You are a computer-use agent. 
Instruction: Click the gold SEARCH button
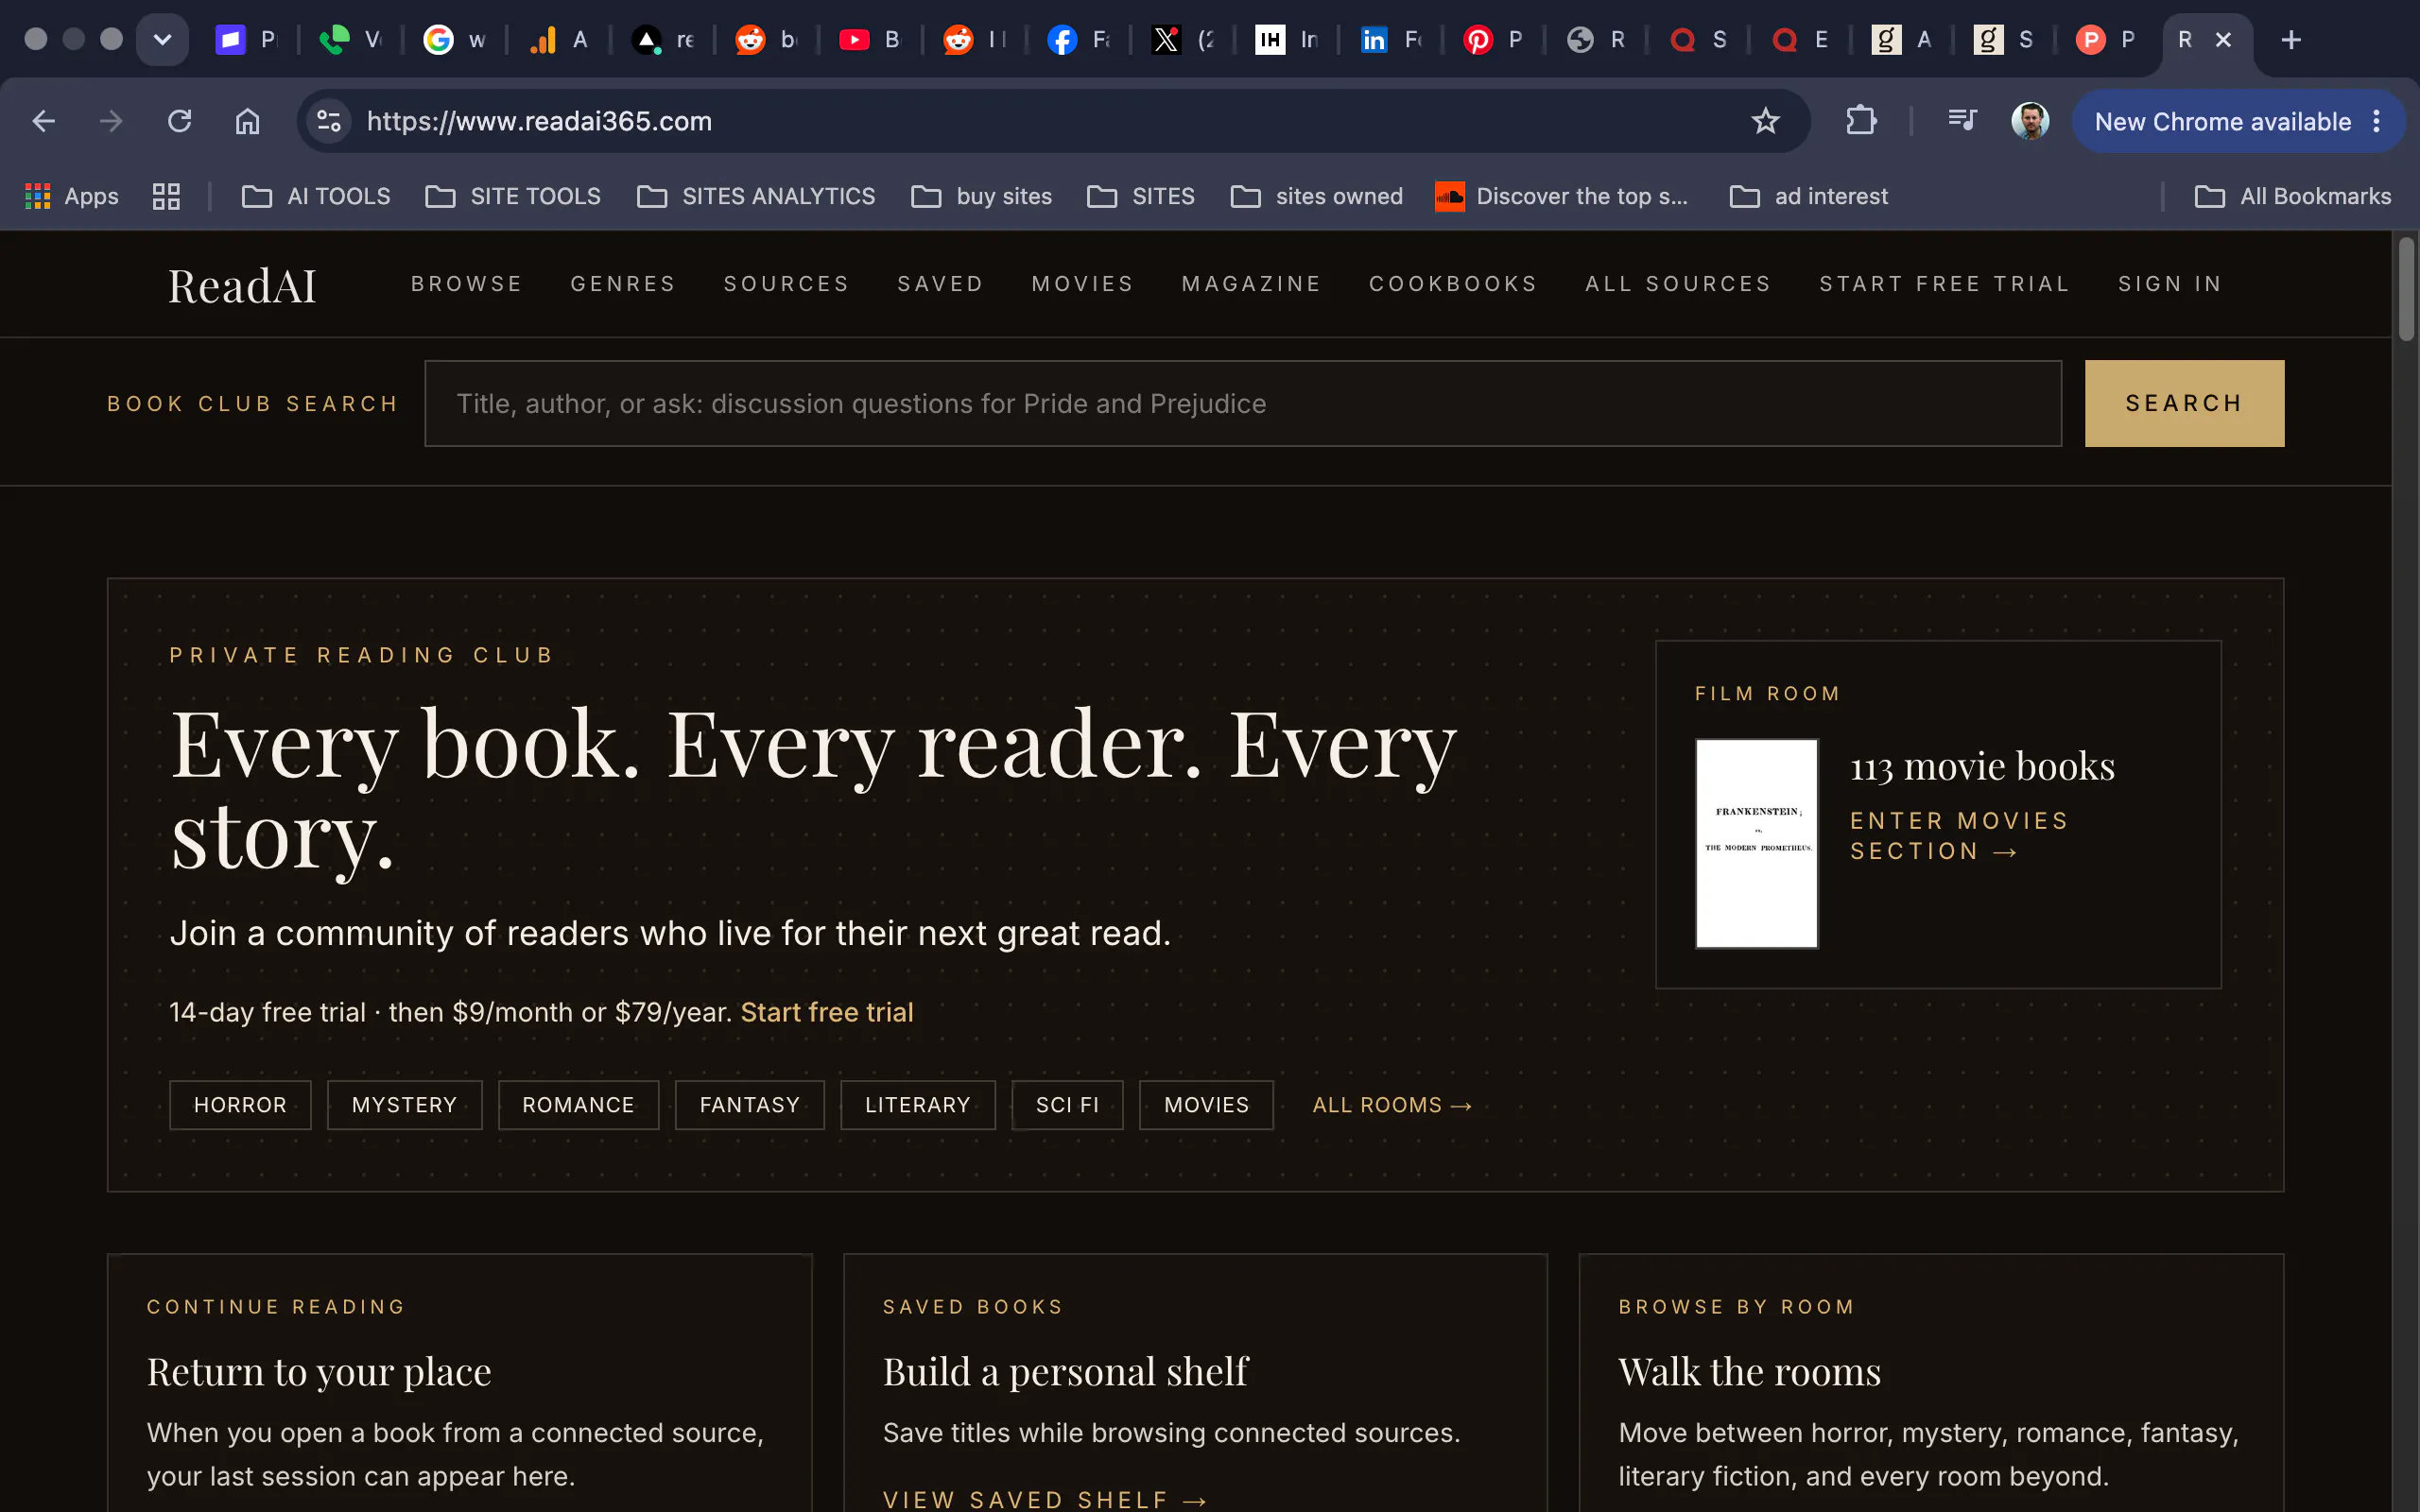click(2184, 403)
